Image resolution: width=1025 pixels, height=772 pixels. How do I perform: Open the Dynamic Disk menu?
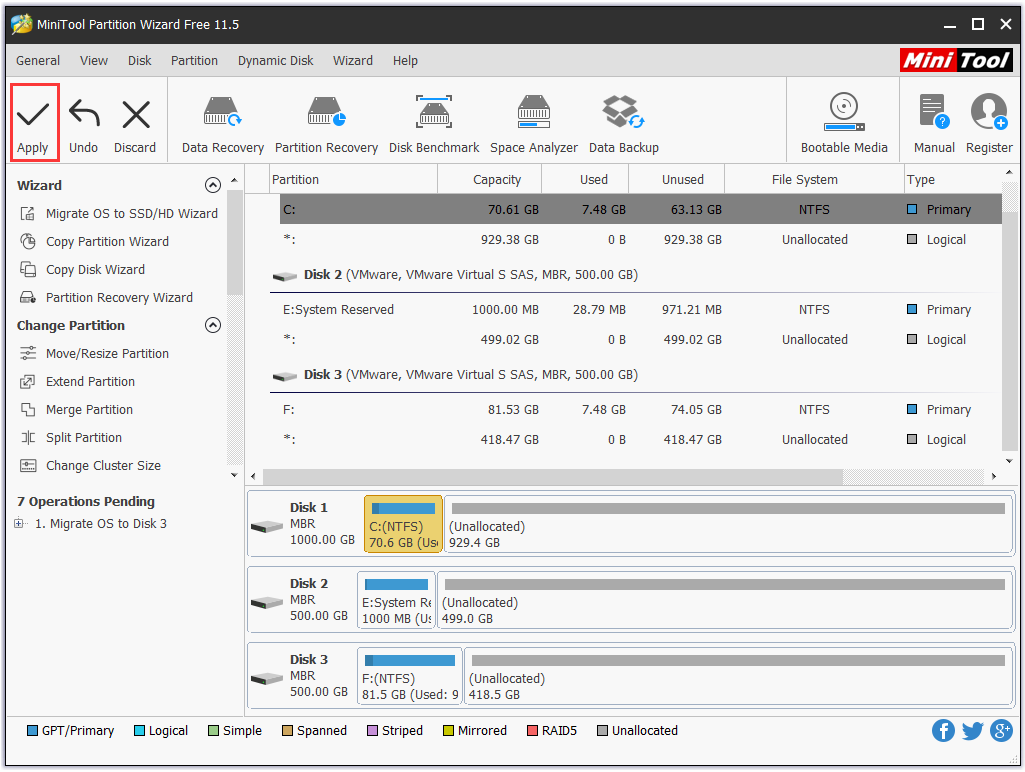275,61
